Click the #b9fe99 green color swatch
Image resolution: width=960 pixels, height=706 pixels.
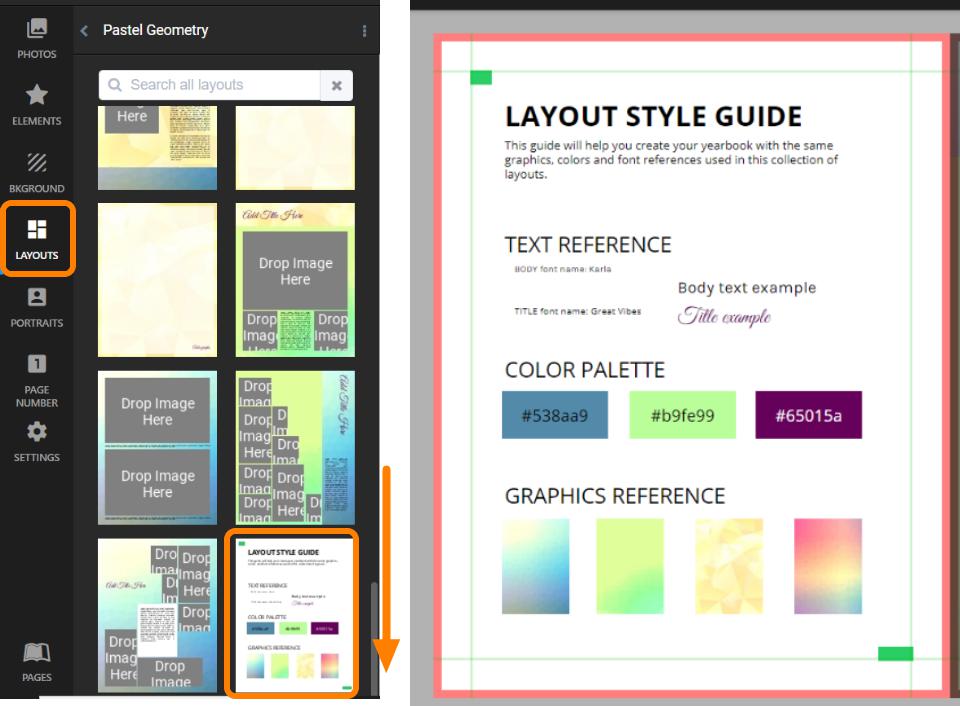click(x=682, y=415)
